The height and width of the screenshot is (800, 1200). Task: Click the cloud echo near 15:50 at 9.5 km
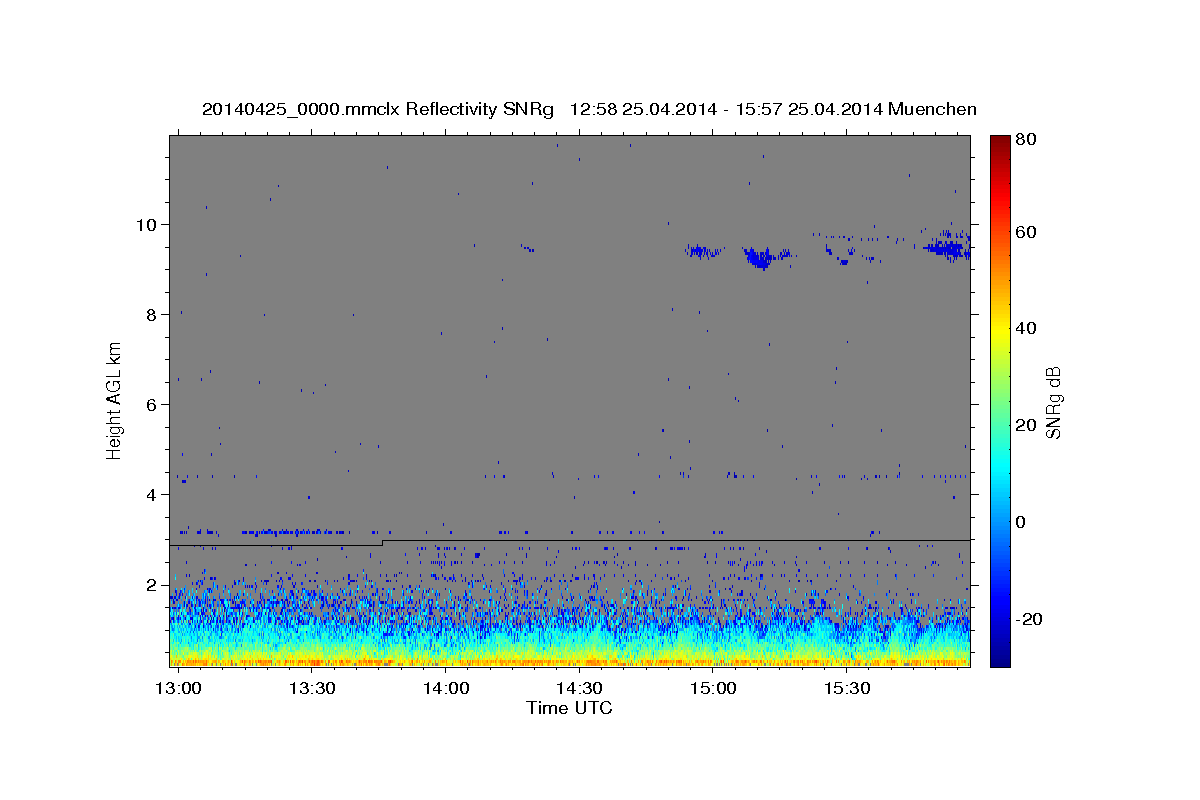947,246
